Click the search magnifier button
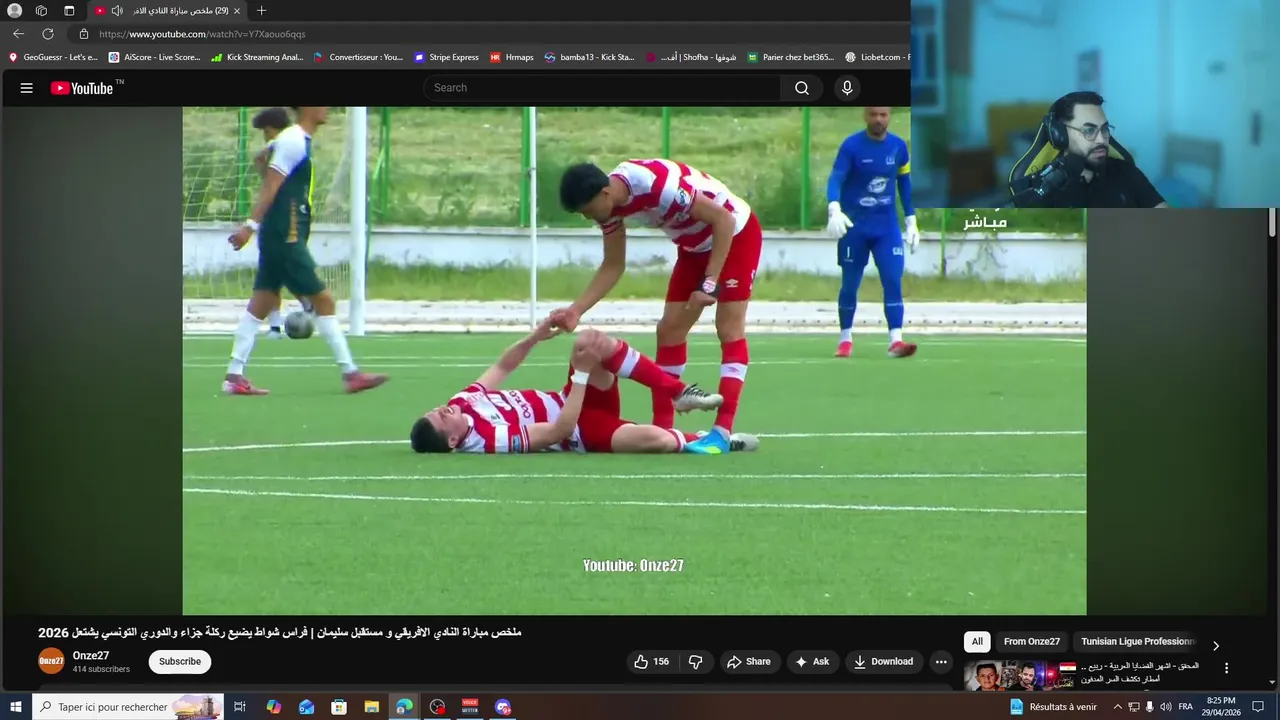The image size is (1280, 720). tap(802, 88)
